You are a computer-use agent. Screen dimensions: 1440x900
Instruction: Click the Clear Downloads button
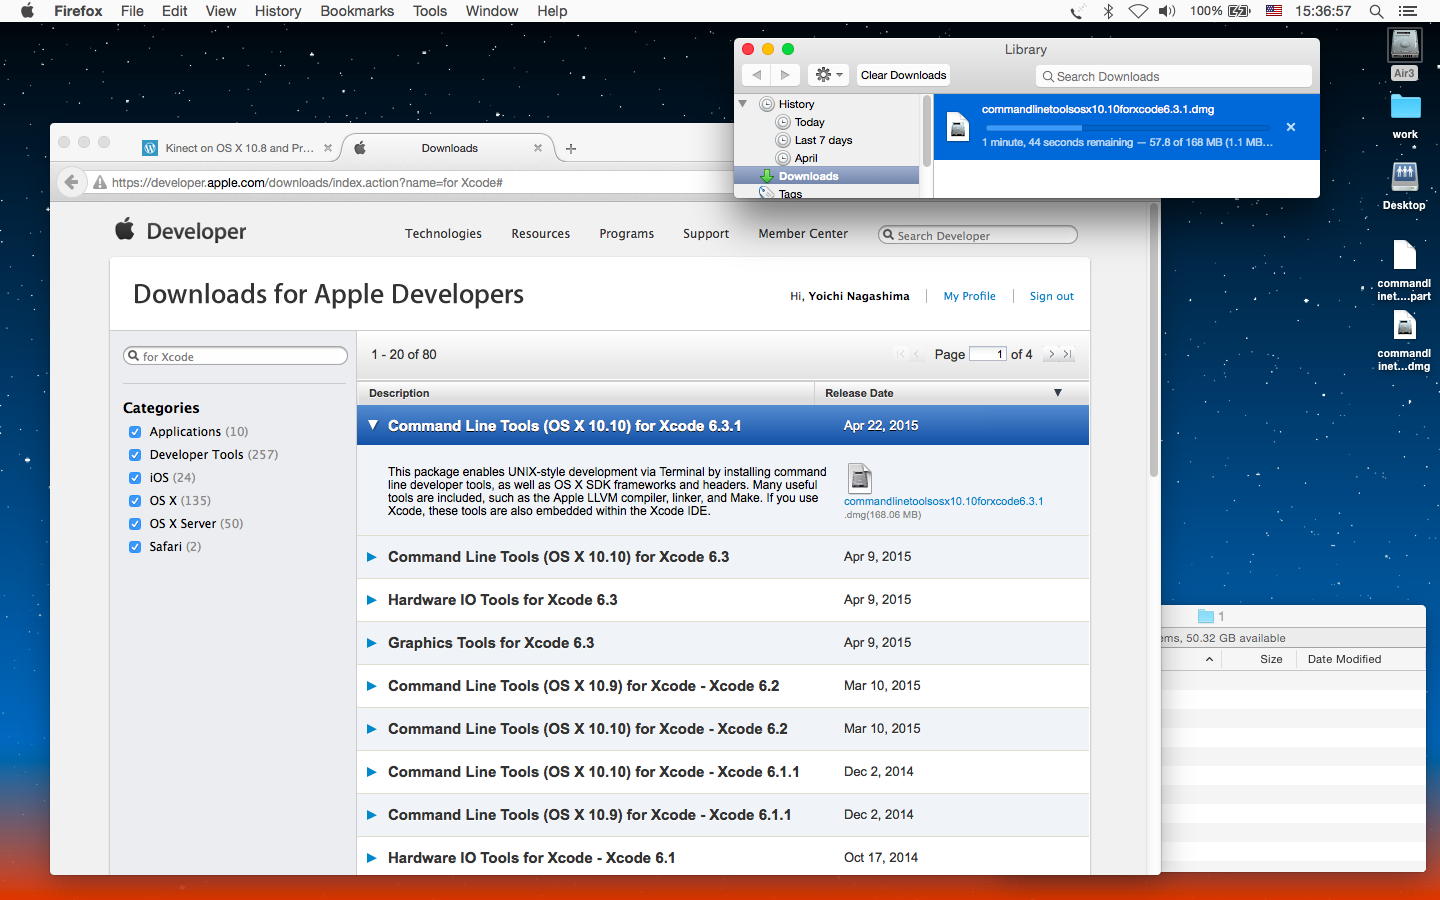tap(903, 75)
